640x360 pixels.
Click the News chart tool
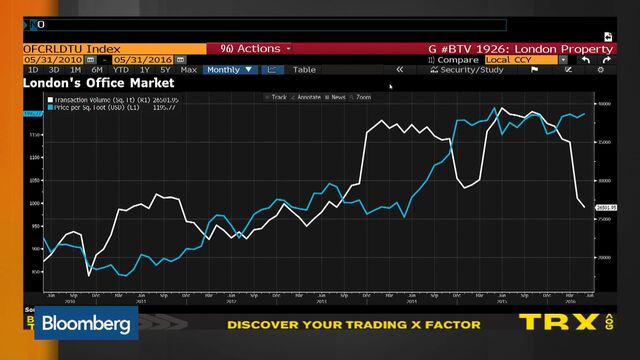(335, 97)
